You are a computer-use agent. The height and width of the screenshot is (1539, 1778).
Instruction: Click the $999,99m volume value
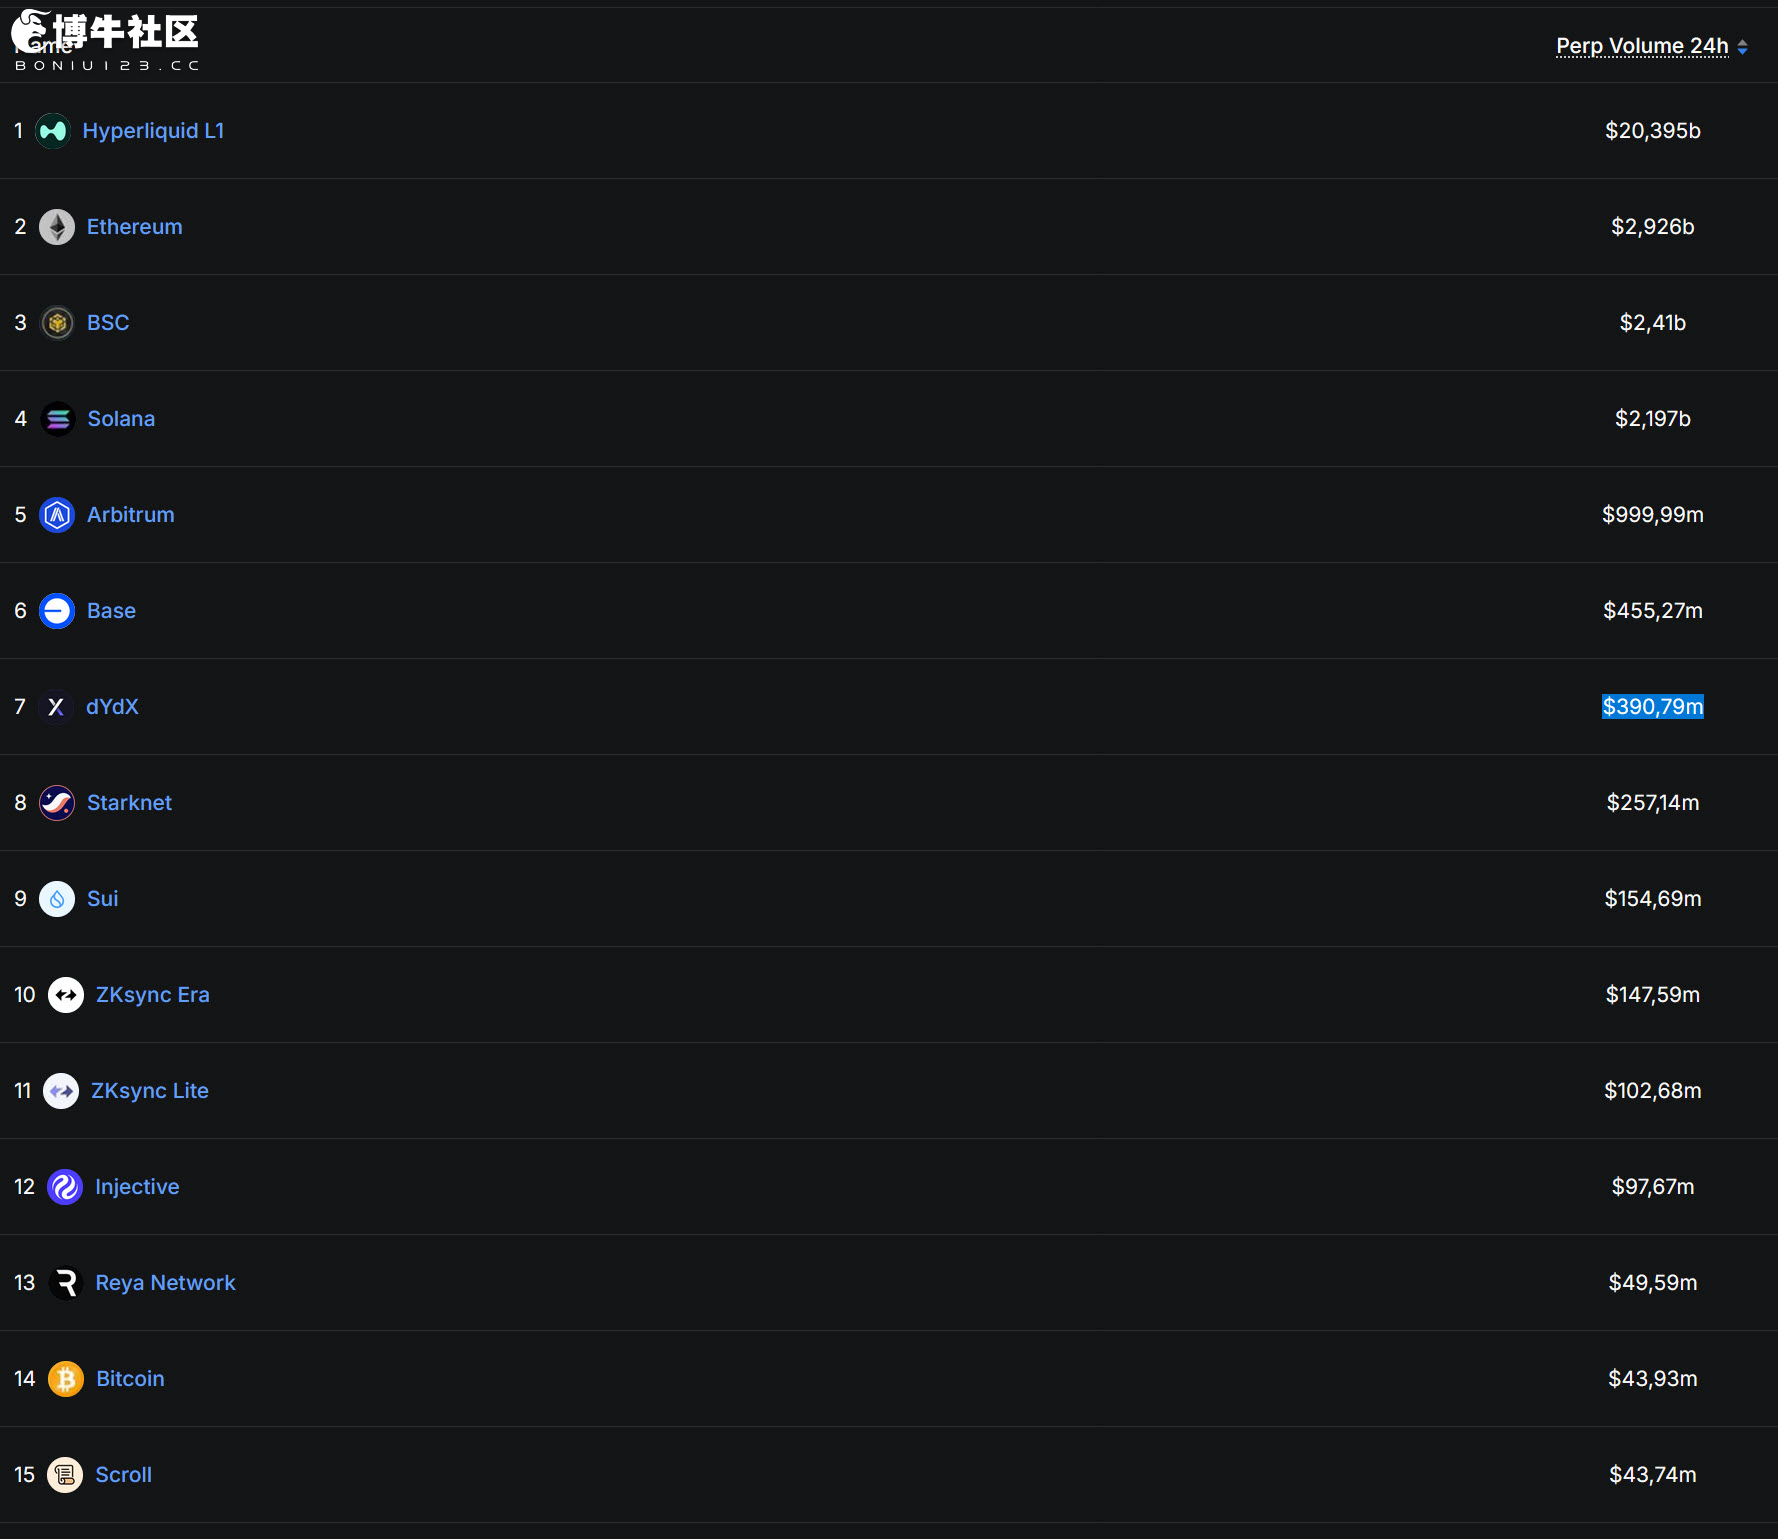pyautogui.click(x=1653, y=515)
